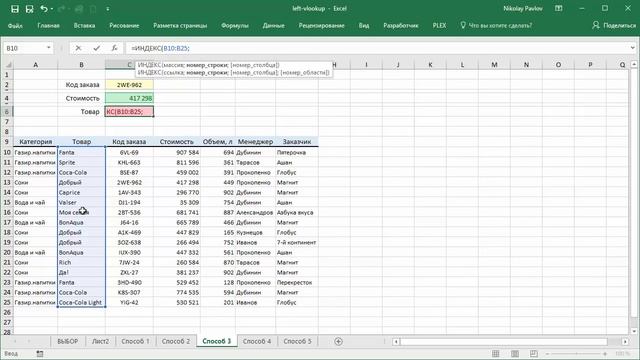The height and width of the screenshot is (360, 640).
Task: Click the Заказчик column header
Action: click(x=297, y=142)
